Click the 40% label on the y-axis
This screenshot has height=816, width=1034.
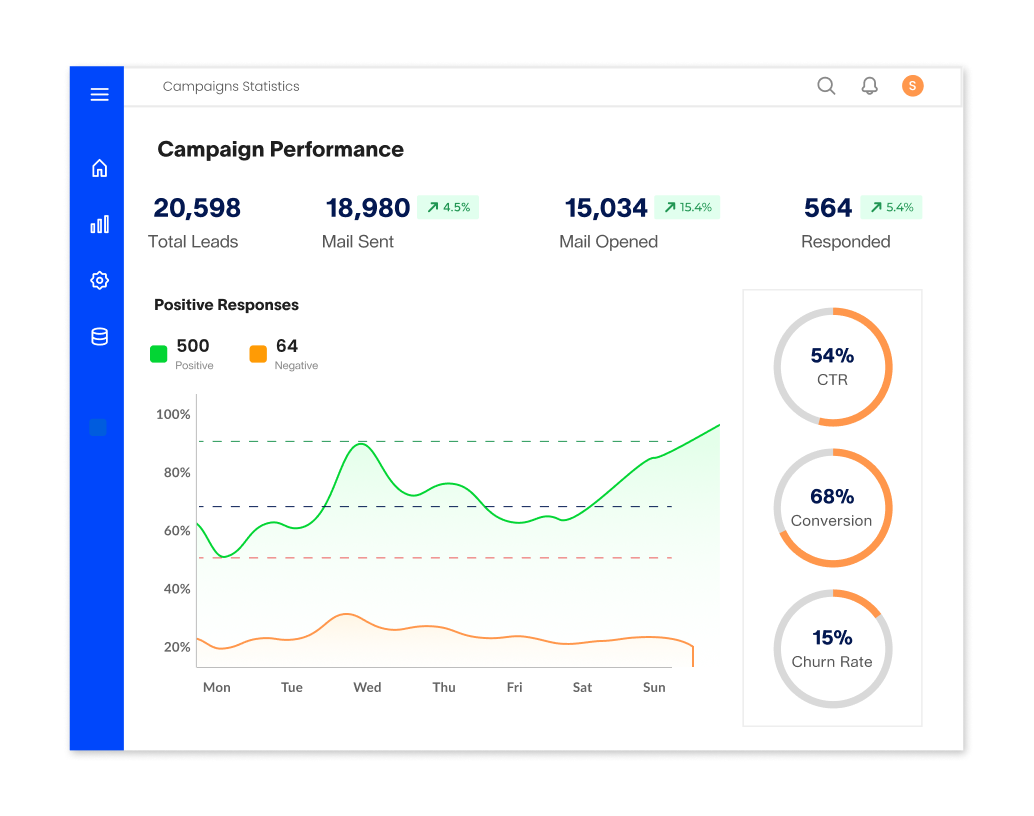[177, 588]
